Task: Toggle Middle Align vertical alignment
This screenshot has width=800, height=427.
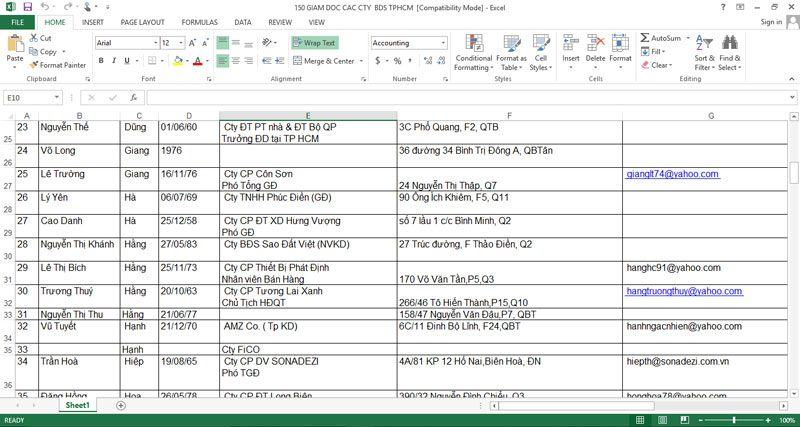Action: pos(236,43)
